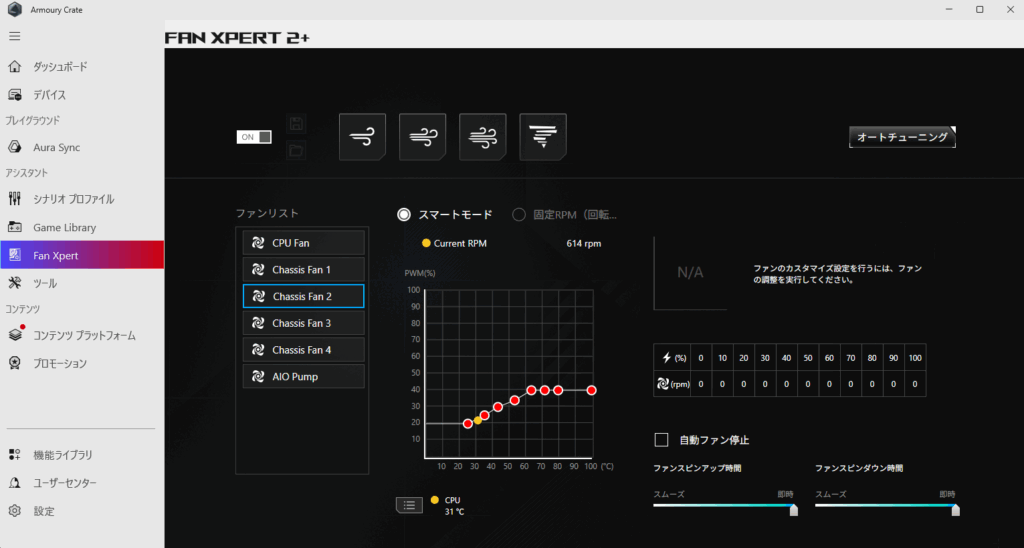
Task: Click the ファンスピンアップ時間 slider handle
Action: point(793,509)
